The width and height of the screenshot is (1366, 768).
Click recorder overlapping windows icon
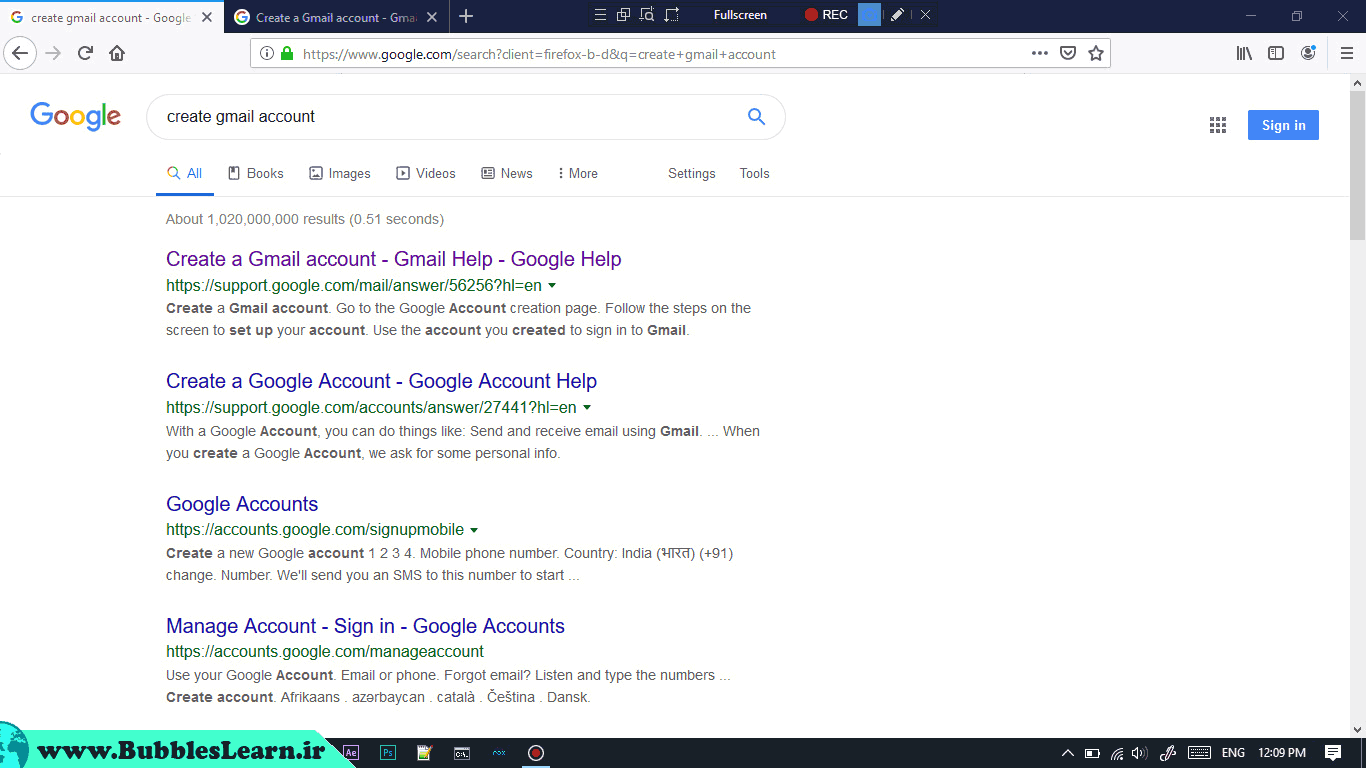623,14
